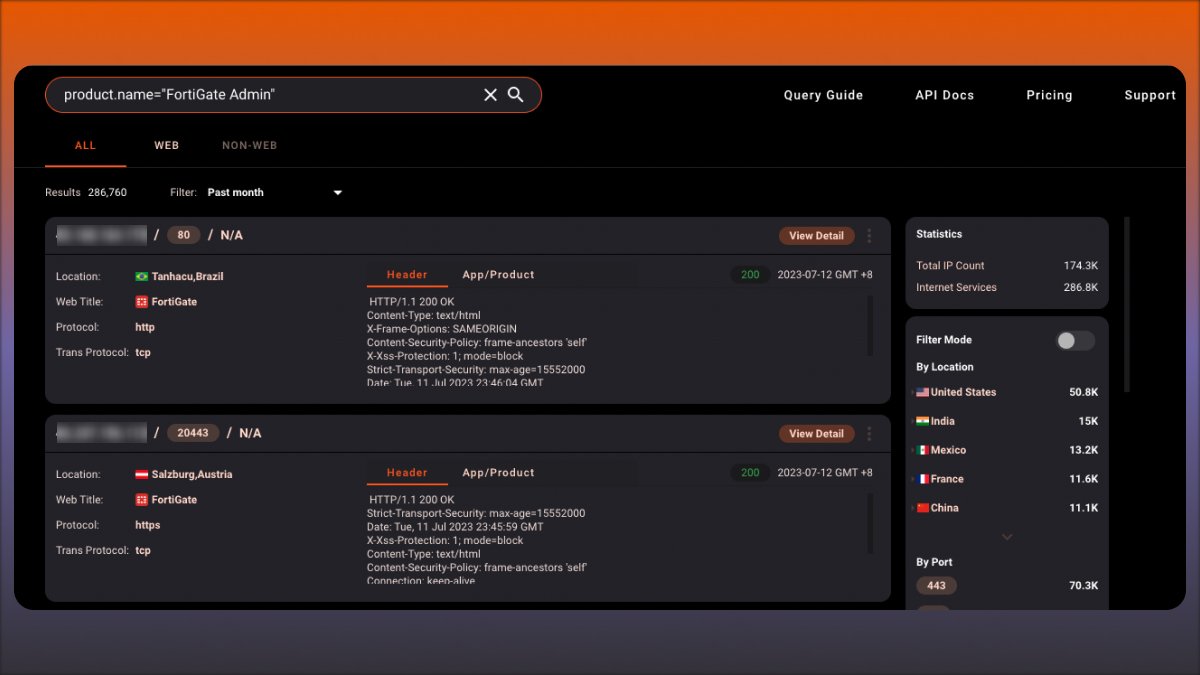Click the France flag icon
The height and width of the screenshot is (675, 1200).
(922, 479)
